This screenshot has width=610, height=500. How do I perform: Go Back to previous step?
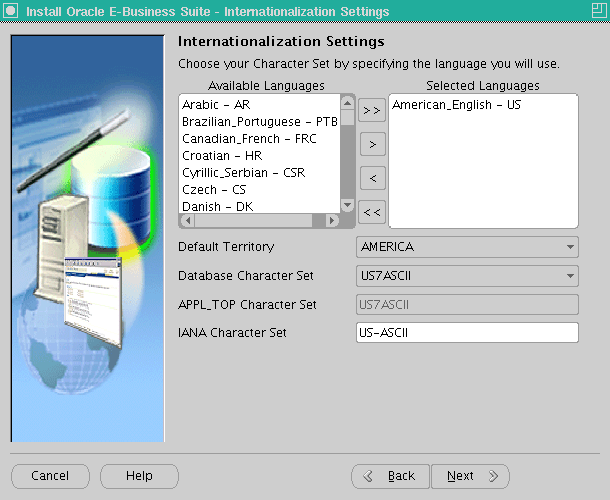click(x=391, y=476)
